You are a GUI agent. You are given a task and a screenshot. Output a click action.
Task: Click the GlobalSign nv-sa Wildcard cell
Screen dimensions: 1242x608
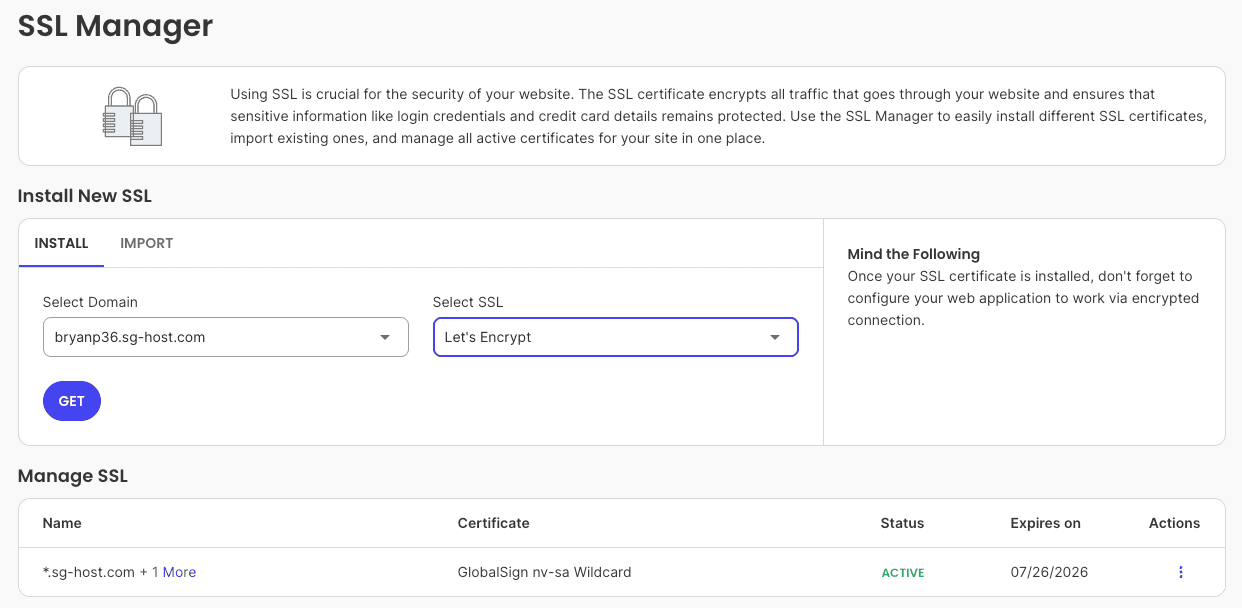coord(544,572)
